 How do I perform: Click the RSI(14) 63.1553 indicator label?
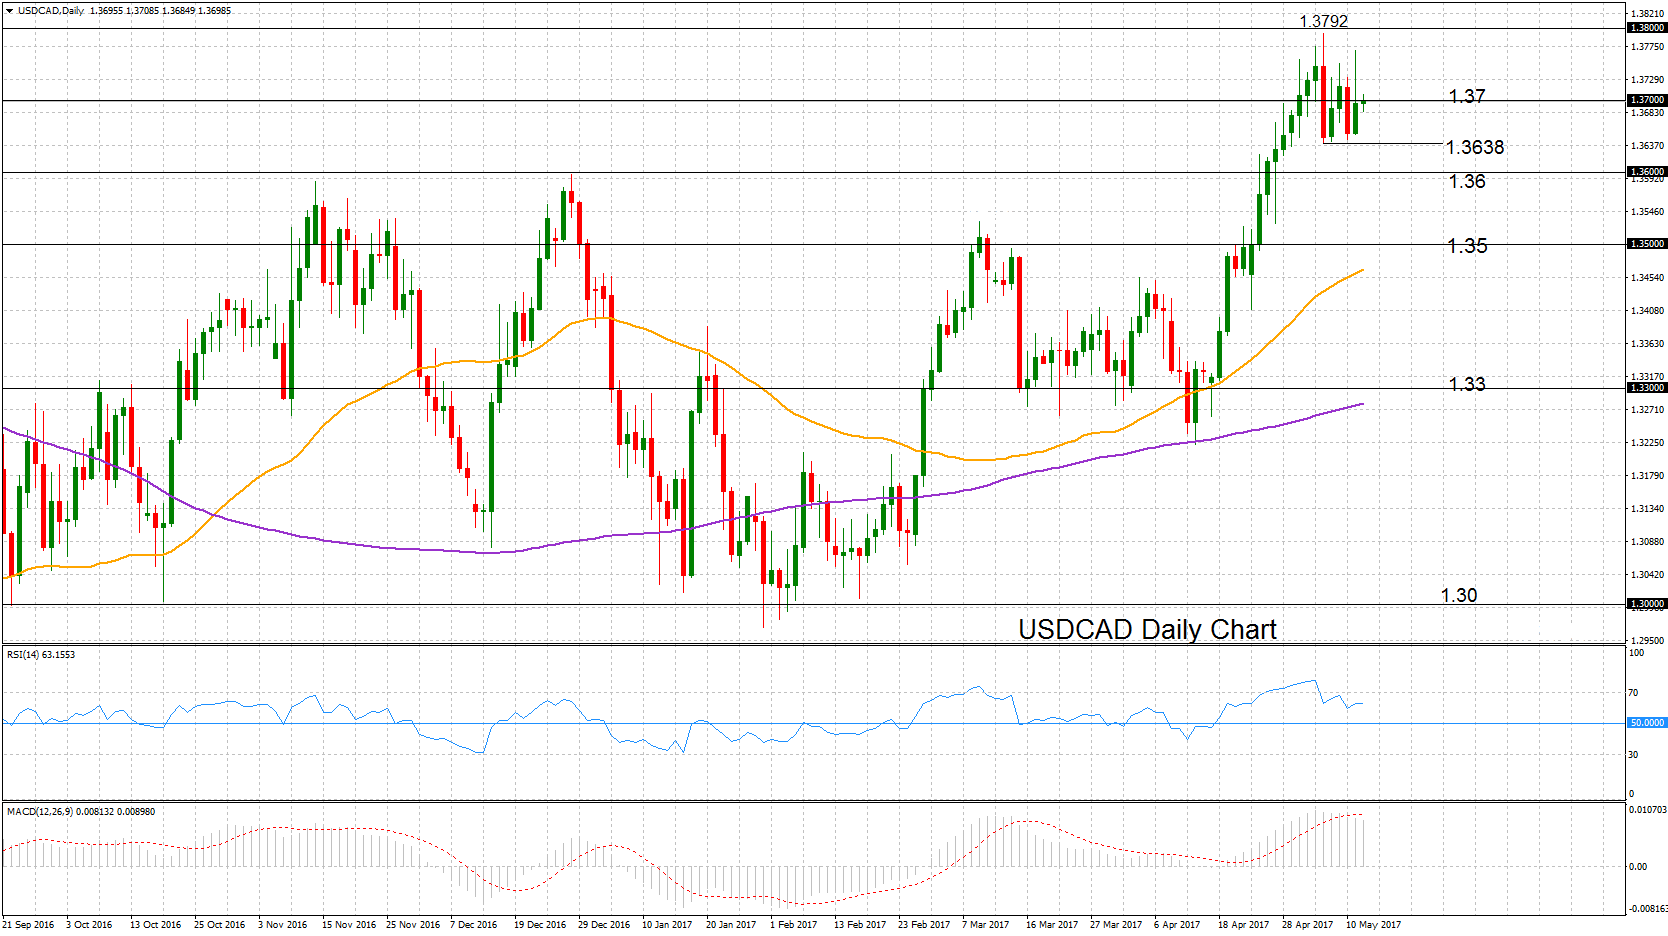41,655
